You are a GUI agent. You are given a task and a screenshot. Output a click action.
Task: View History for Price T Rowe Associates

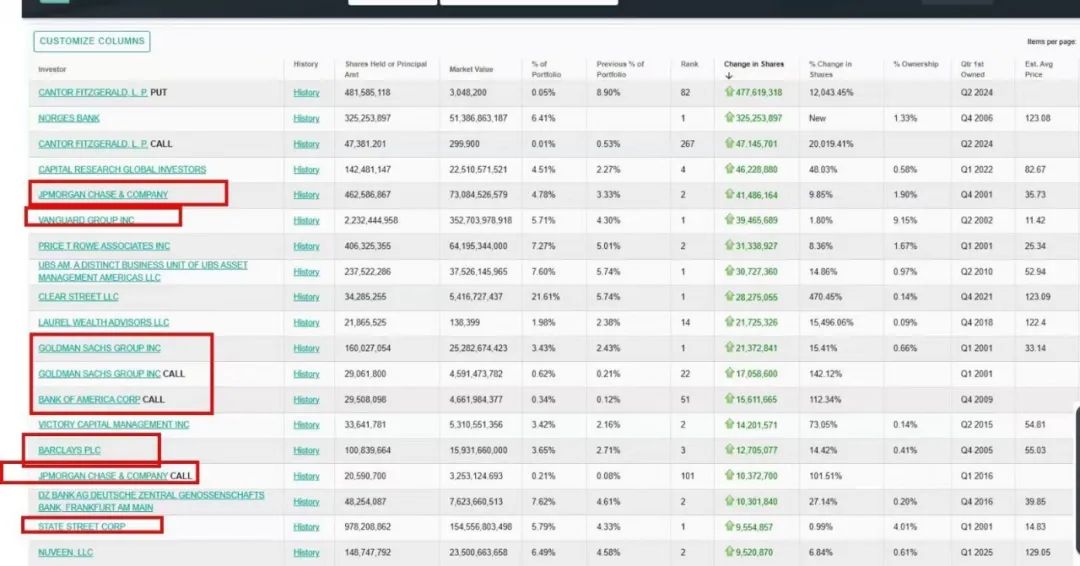[306, 246]
